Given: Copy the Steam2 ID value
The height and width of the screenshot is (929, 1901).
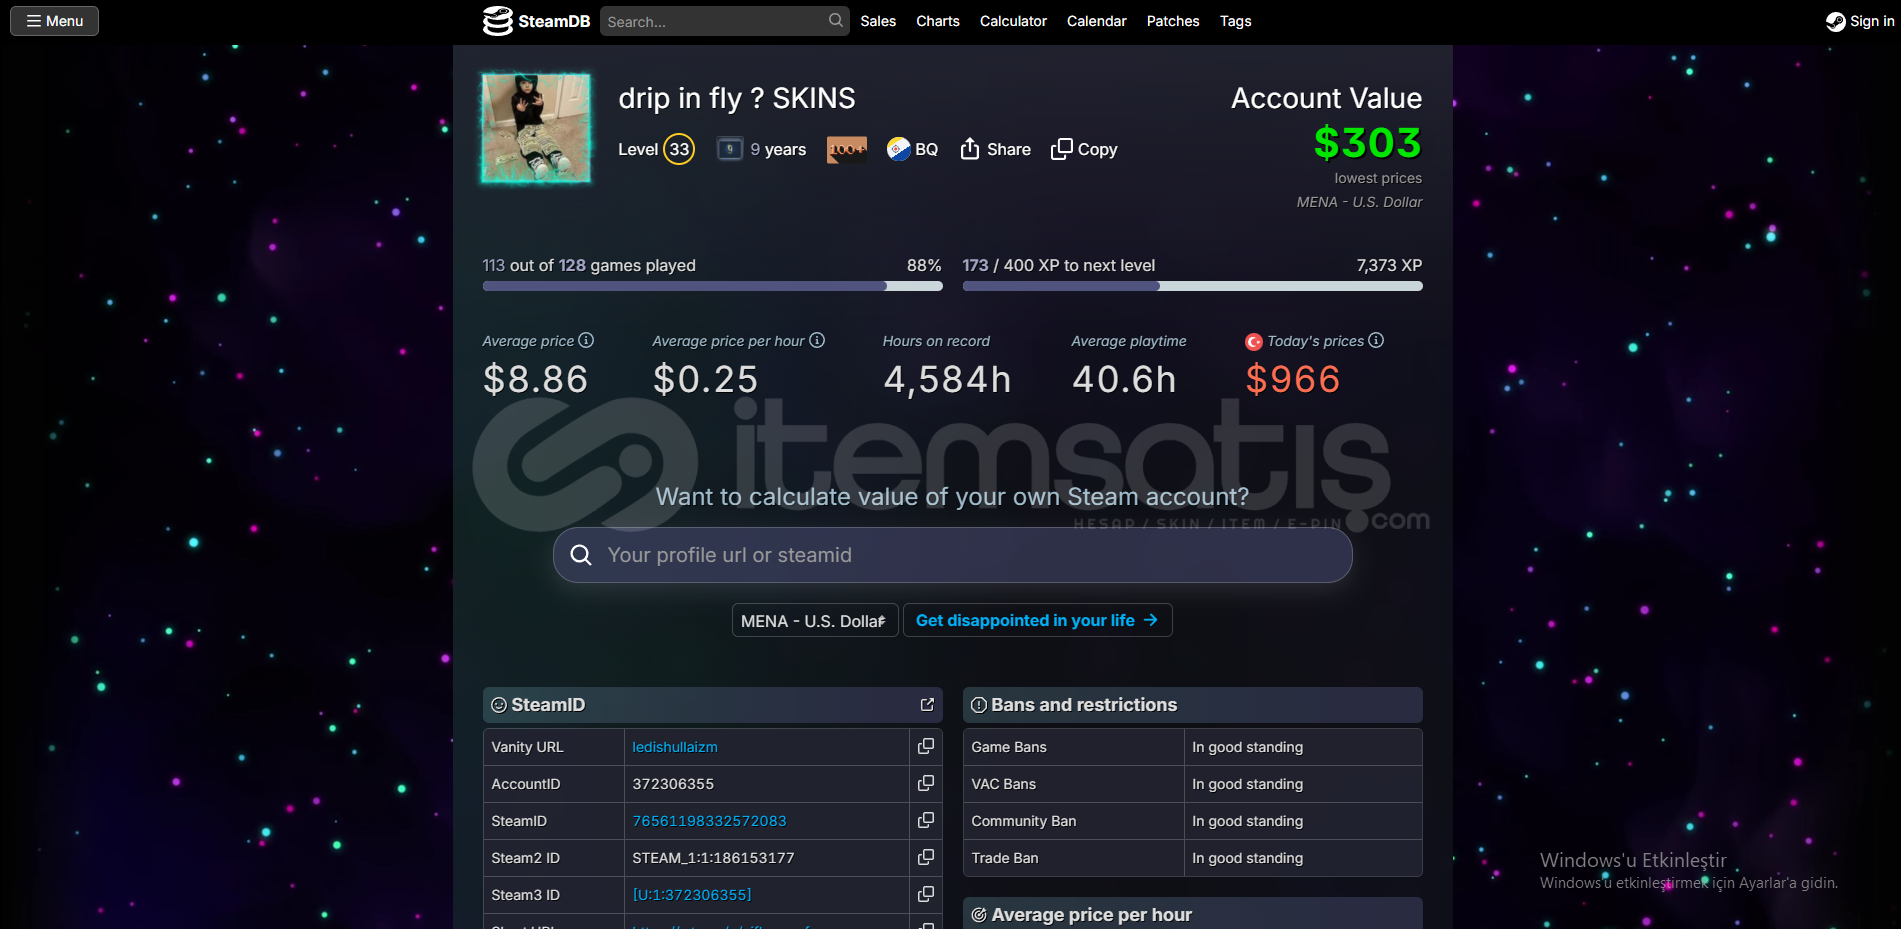Looking at the screenshot, I should [926, 857].
